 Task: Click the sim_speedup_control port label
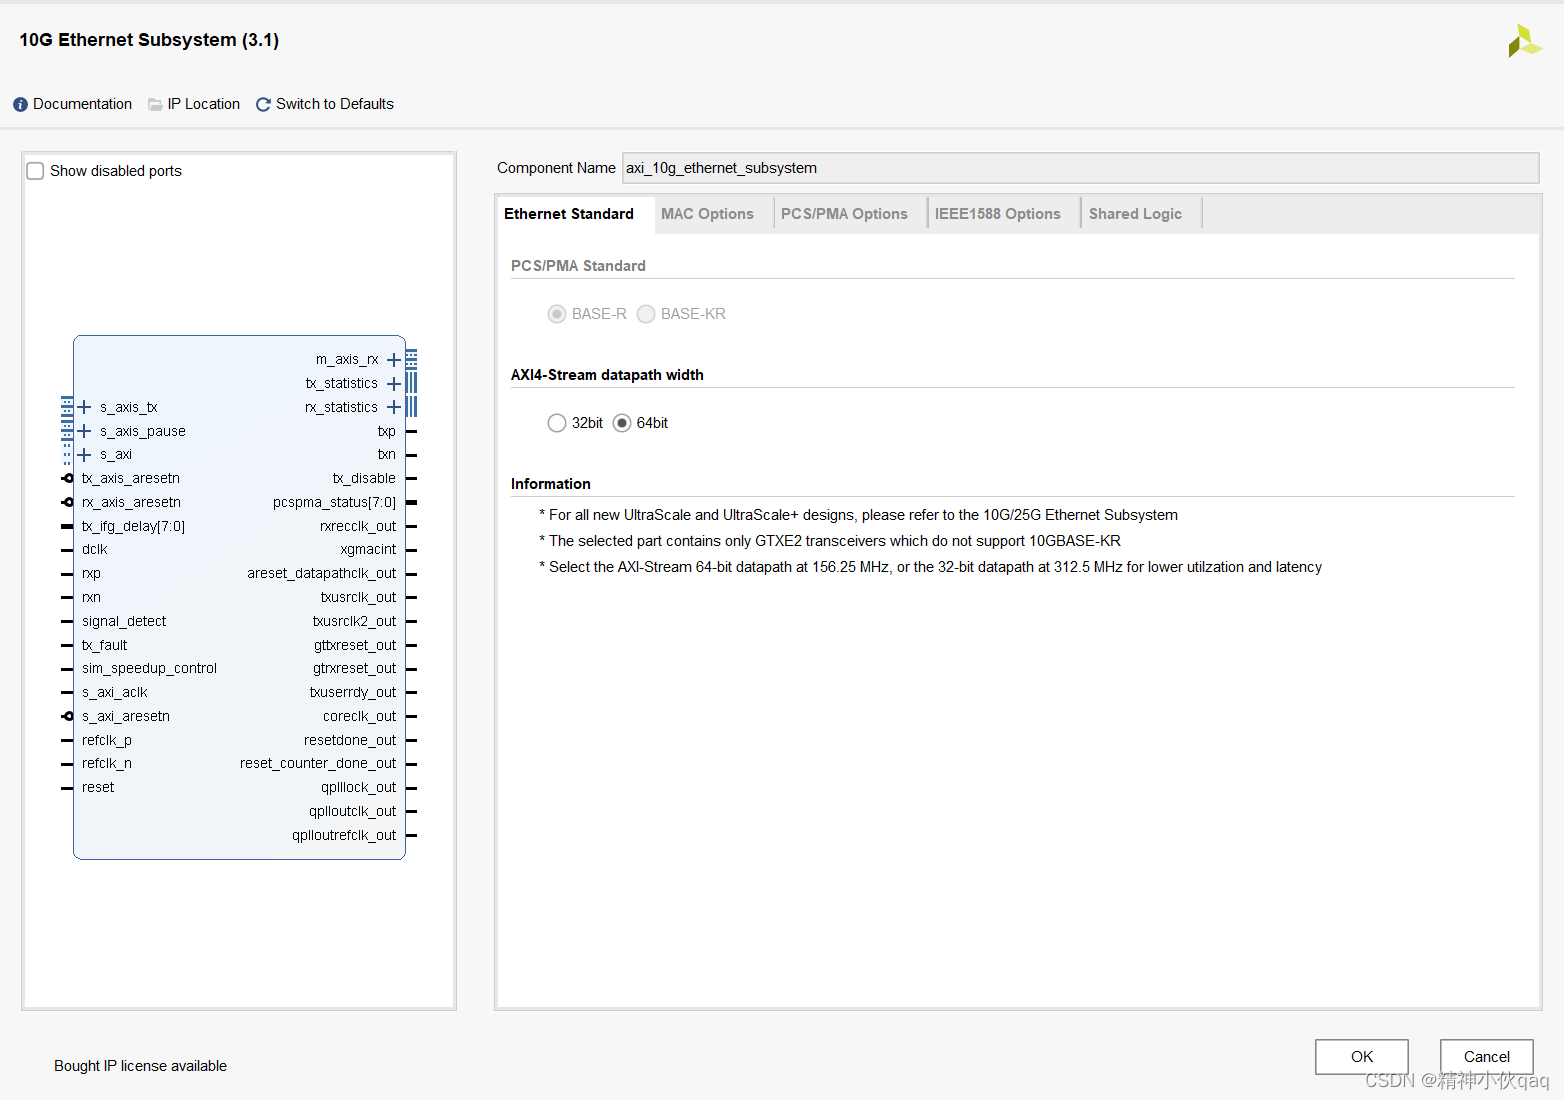(149, 669)
